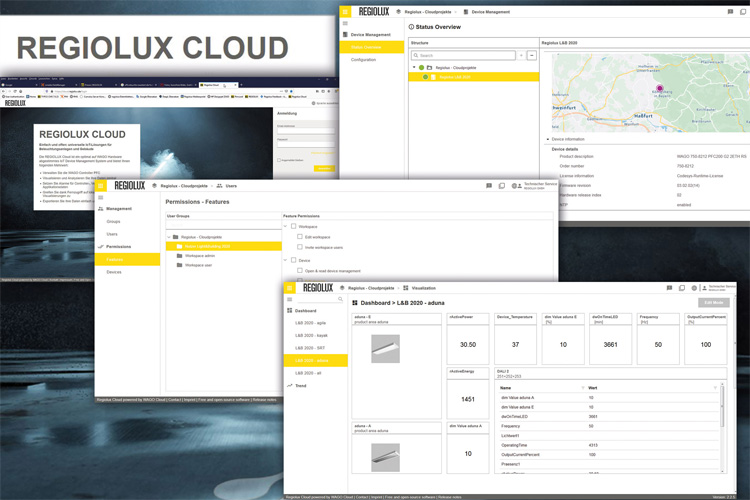Click the aduna - A luminaire thumbnail
This screenshot has width=750, height=500.
coord(386,457)
